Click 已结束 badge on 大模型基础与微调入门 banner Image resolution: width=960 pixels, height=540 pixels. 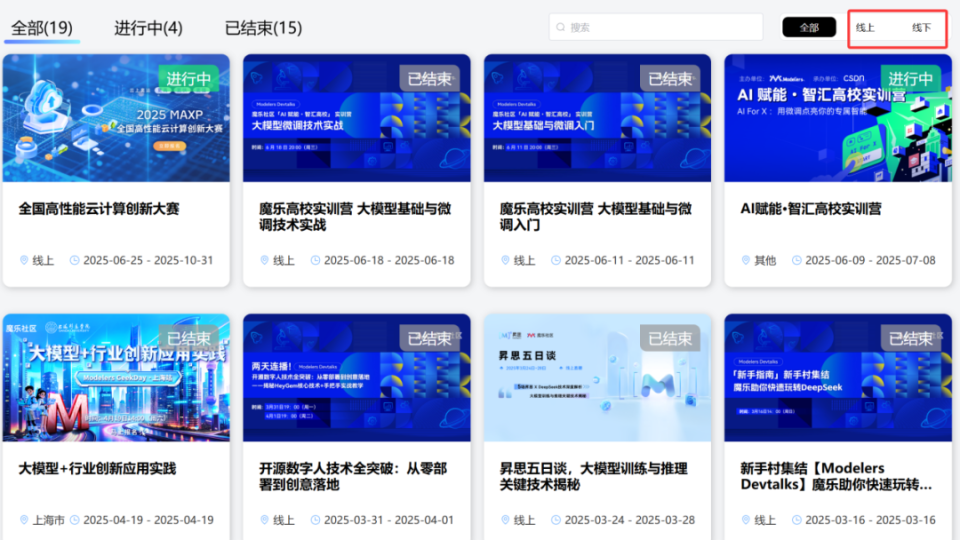670,78
